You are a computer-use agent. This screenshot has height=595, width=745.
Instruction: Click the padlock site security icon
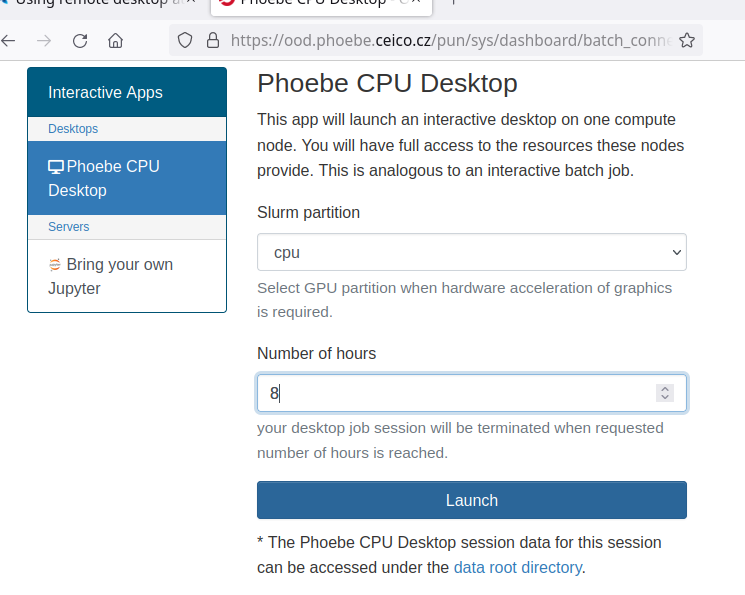[213, 41]
